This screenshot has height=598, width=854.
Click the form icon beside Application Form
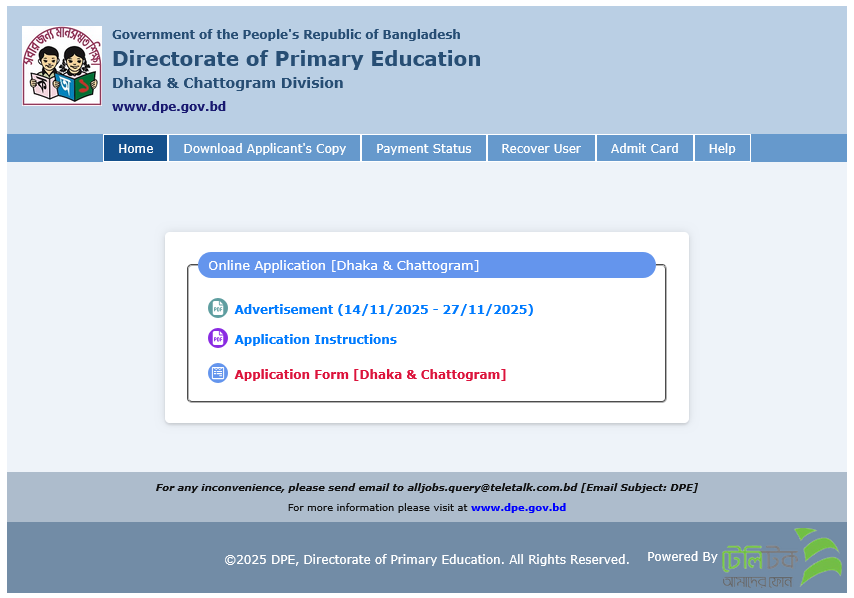tap(217, 373)
